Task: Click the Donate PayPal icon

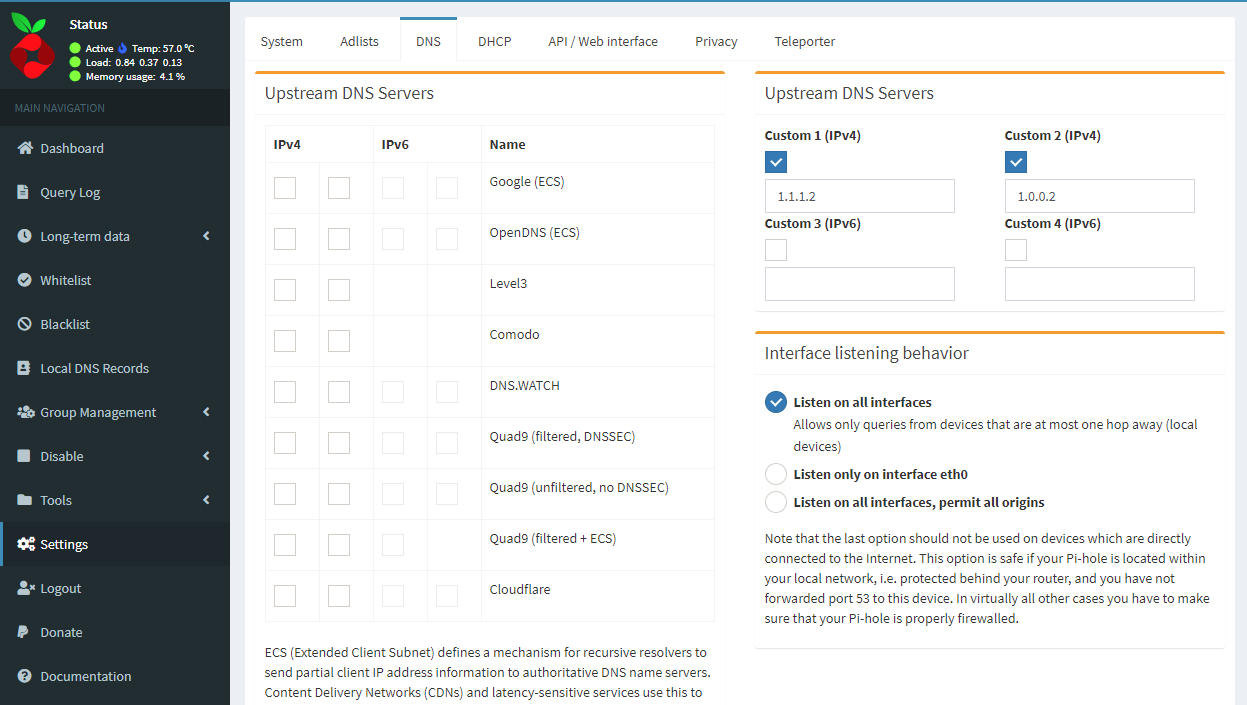Action: click(x=23, y=632)
